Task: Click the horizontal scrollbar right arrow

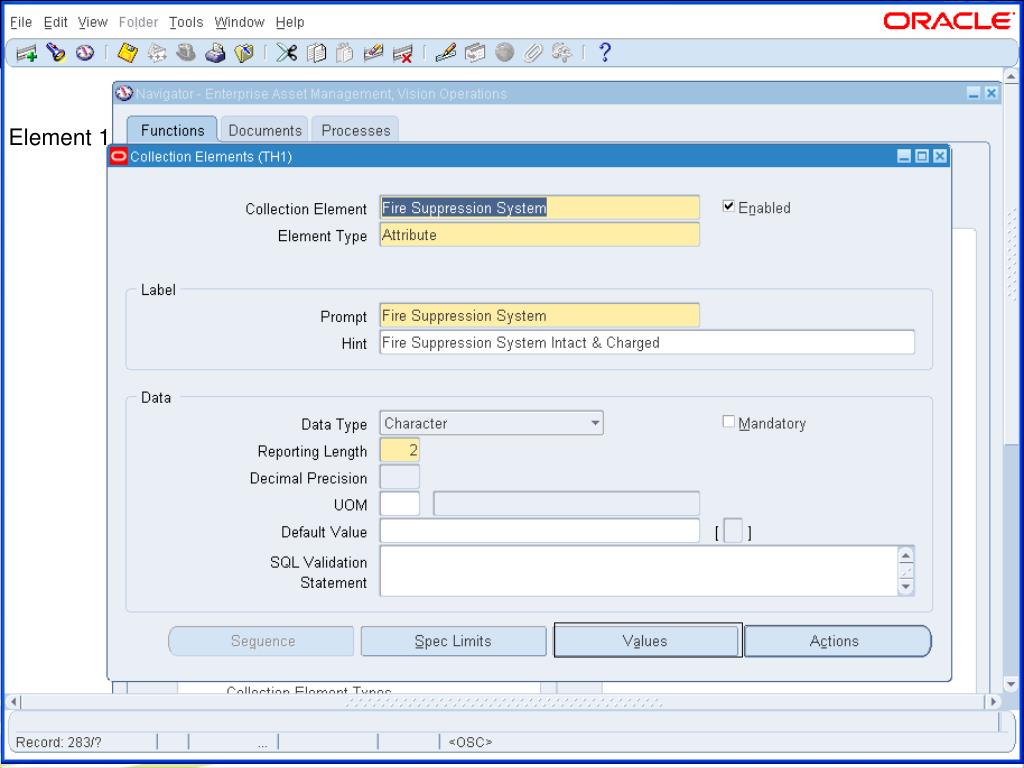Action: pyautogui.click(x=993, y=702)
